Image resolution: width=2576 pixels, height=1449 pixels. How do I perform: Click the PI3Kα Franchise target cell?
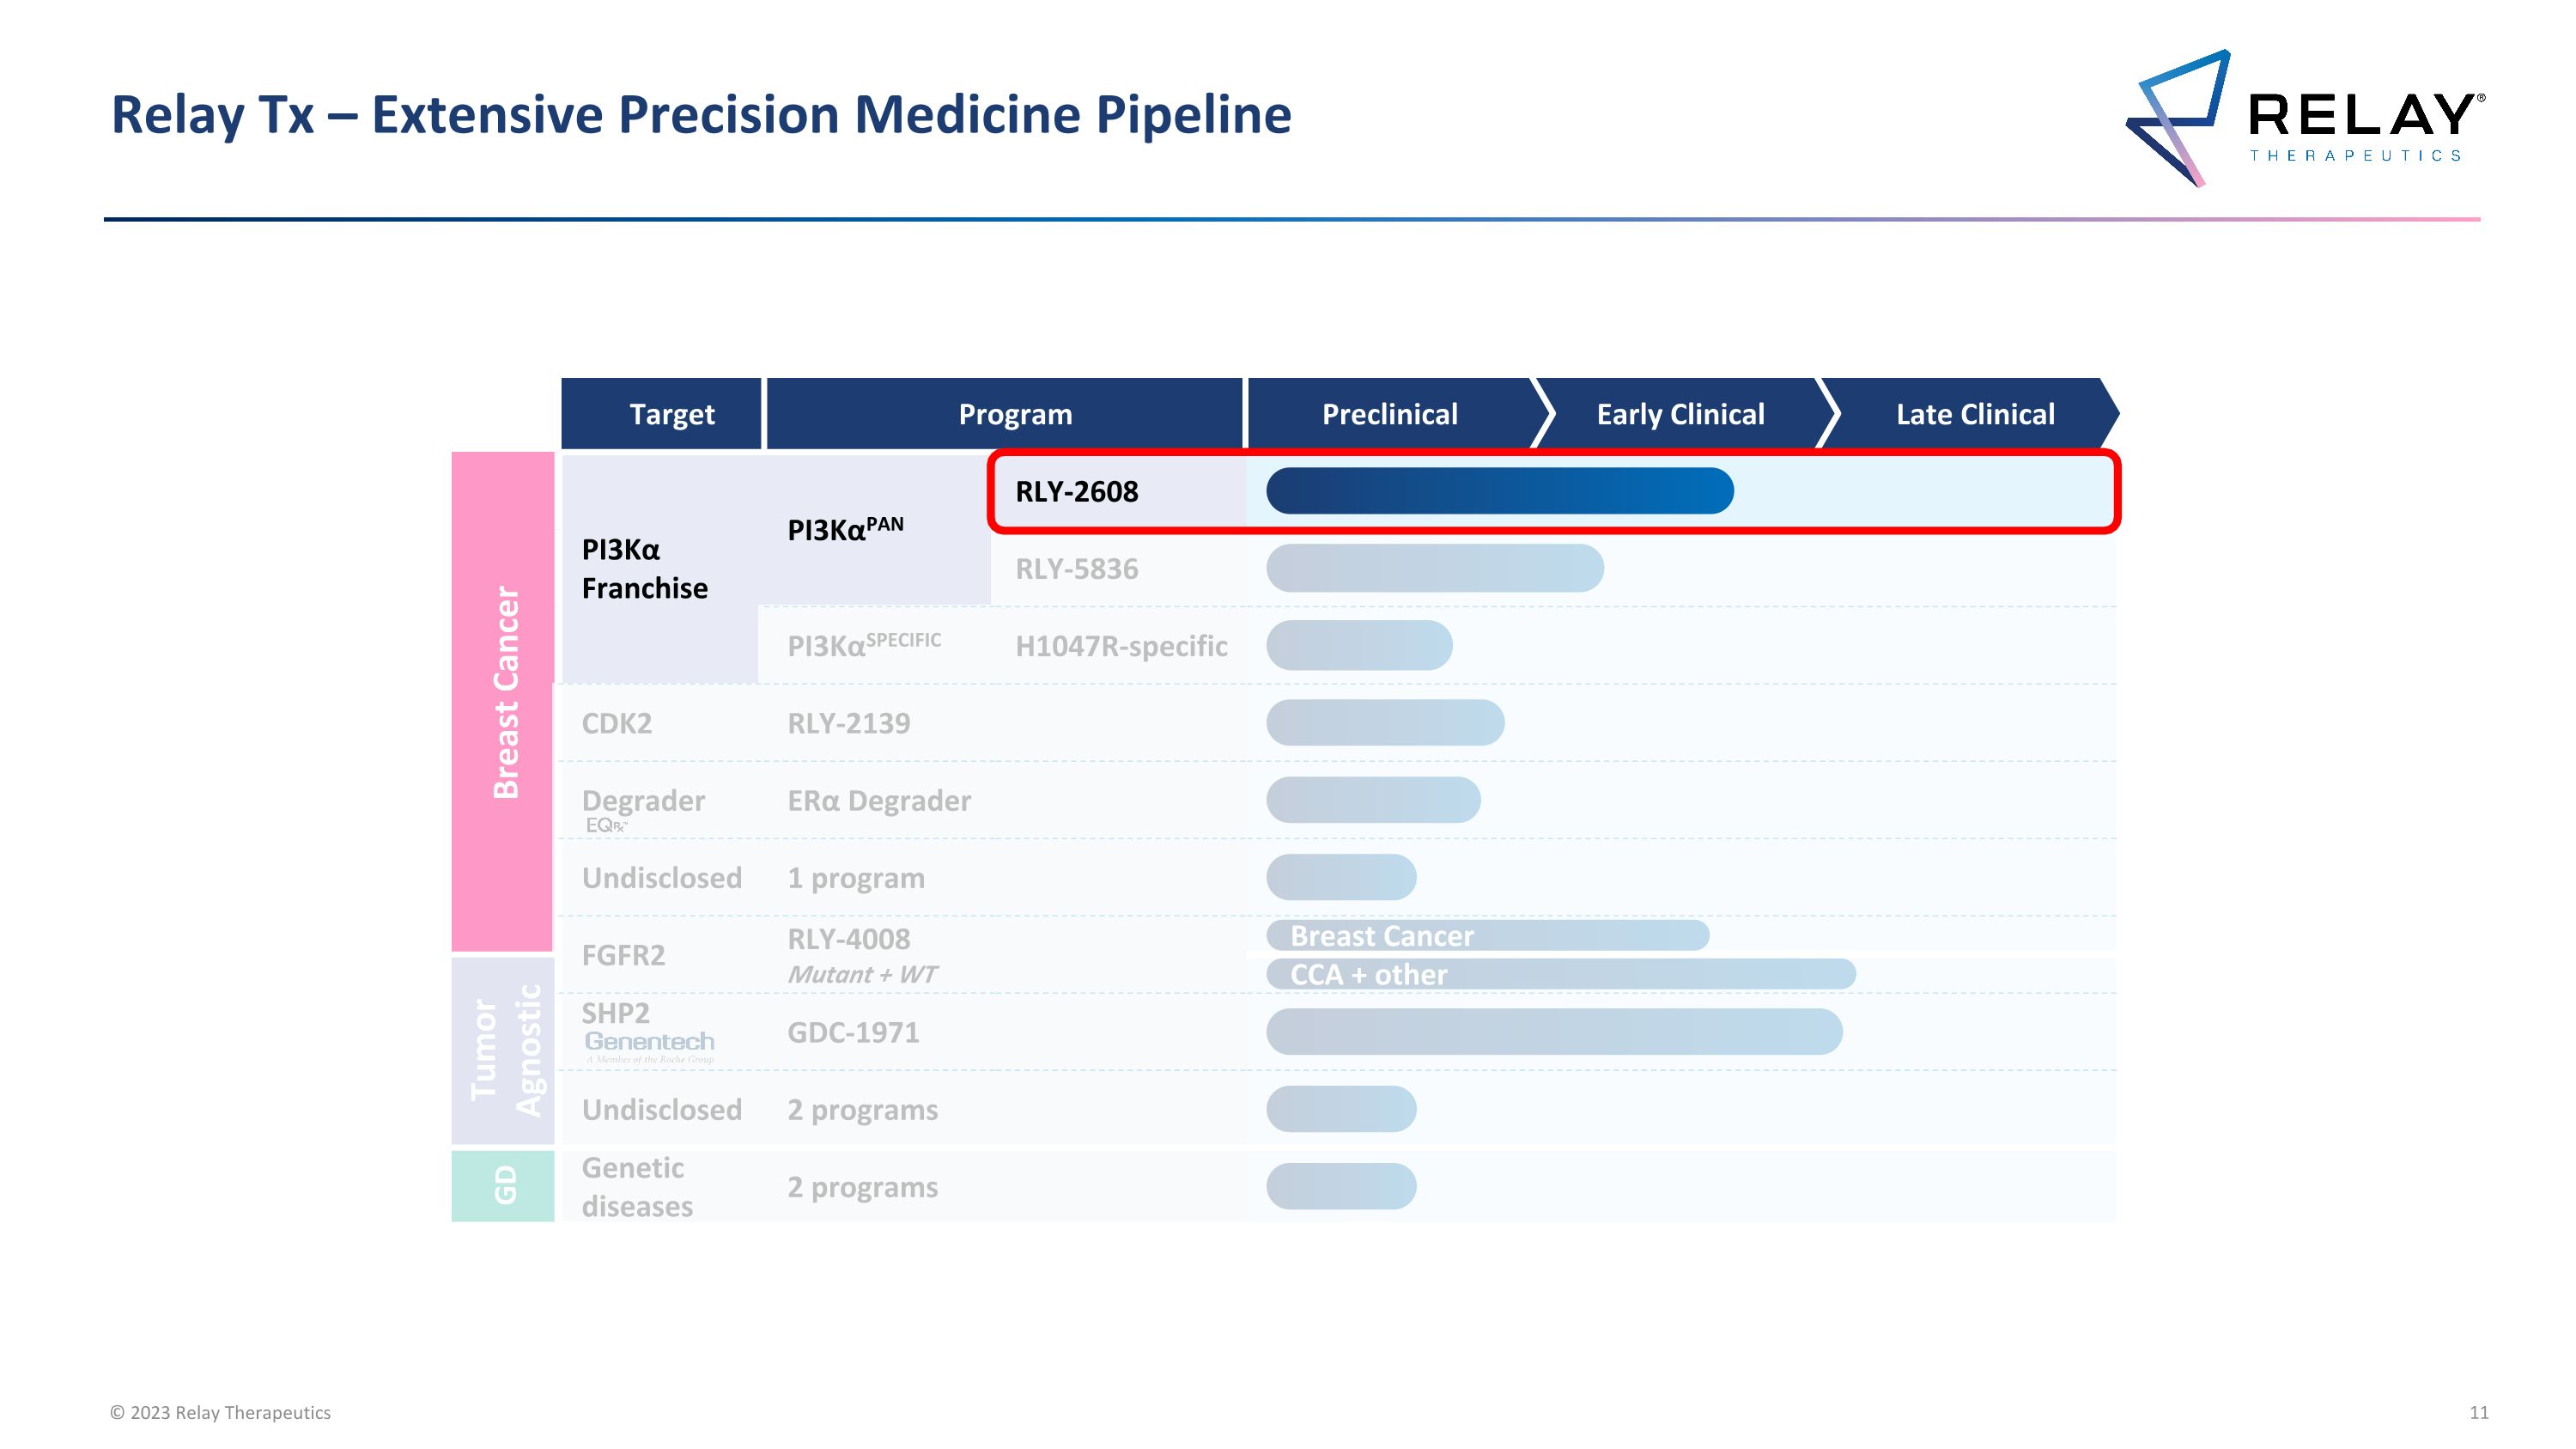point(644,569)
